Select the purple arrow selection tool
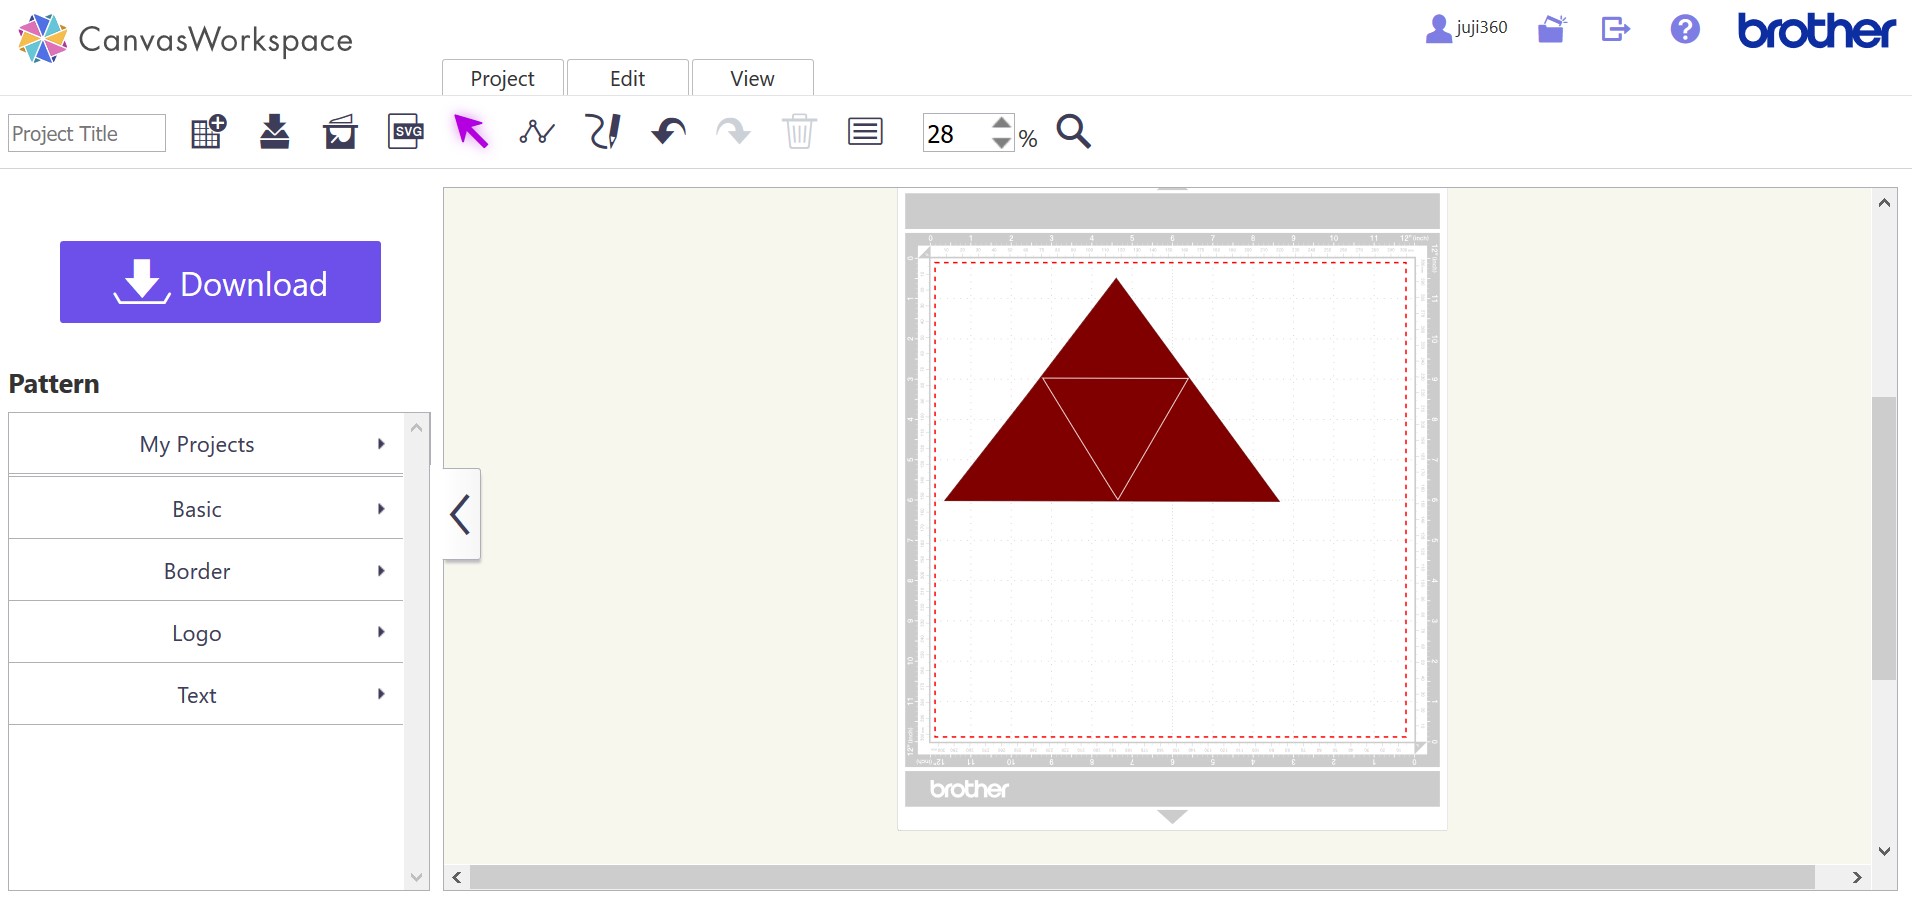The height and width of the screenshot is (904, 1912). tap(471, 131)
